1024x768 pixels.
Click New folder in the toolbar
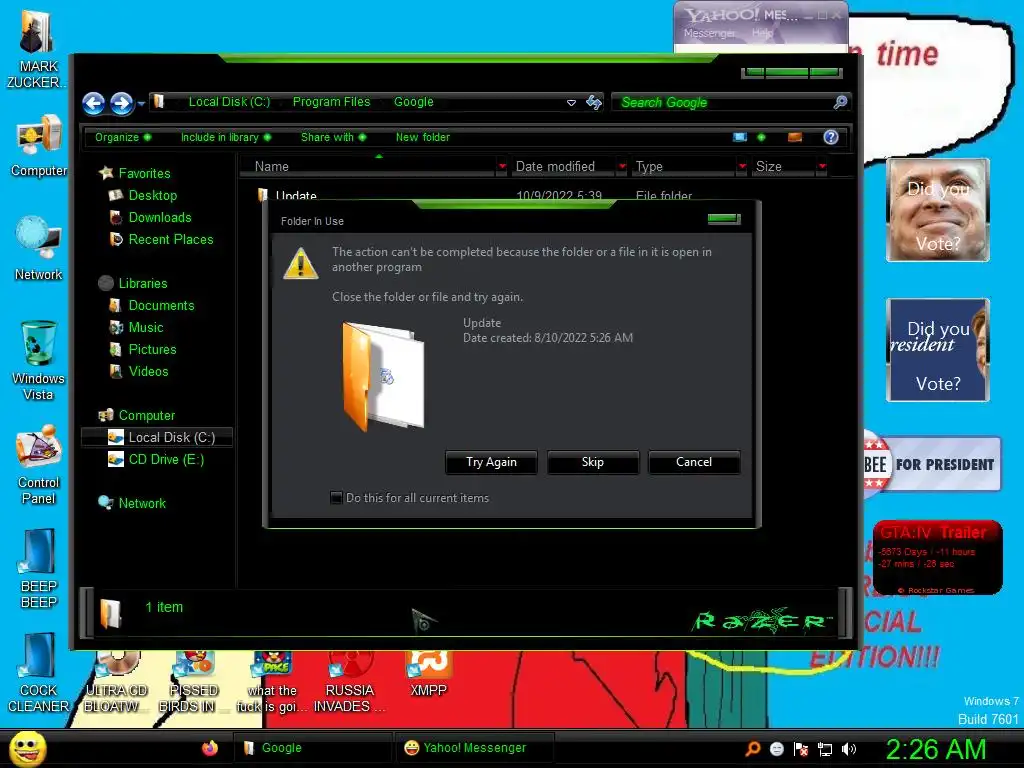(423, 137)
